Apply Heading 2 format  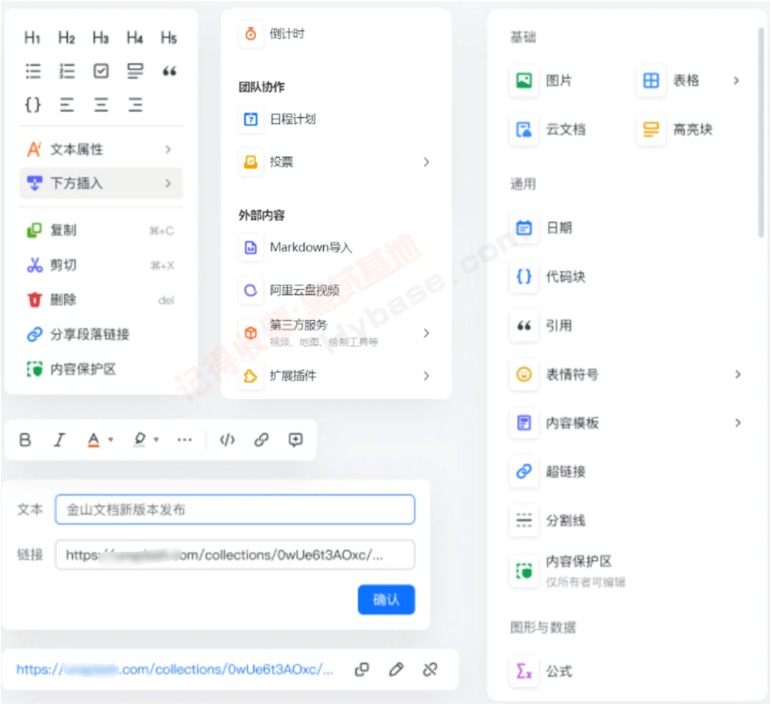tap(66, 37)
